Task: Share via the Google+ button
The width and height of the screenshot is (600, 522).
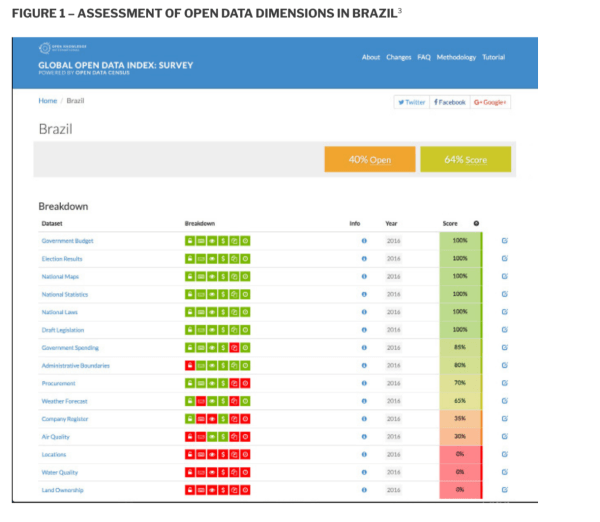Action: (x=490, y=102)
